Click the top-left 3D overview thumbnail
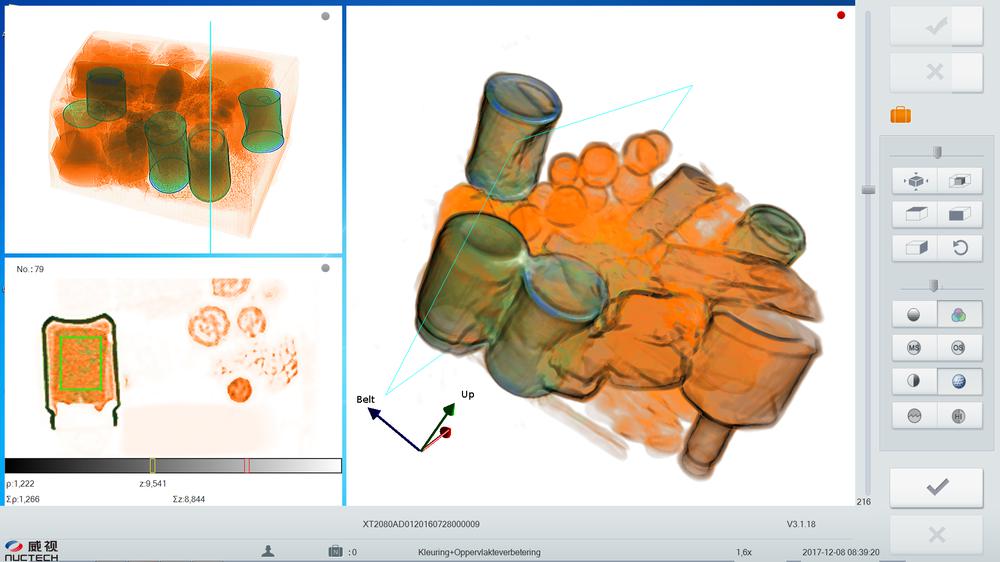The width and height of the screenshot is (1000, 562). (173, 130)
